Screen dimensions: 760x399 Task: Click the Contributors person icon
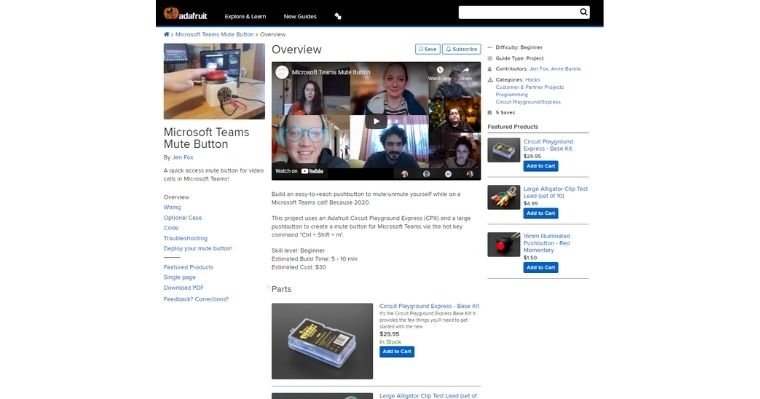point(490,69)
